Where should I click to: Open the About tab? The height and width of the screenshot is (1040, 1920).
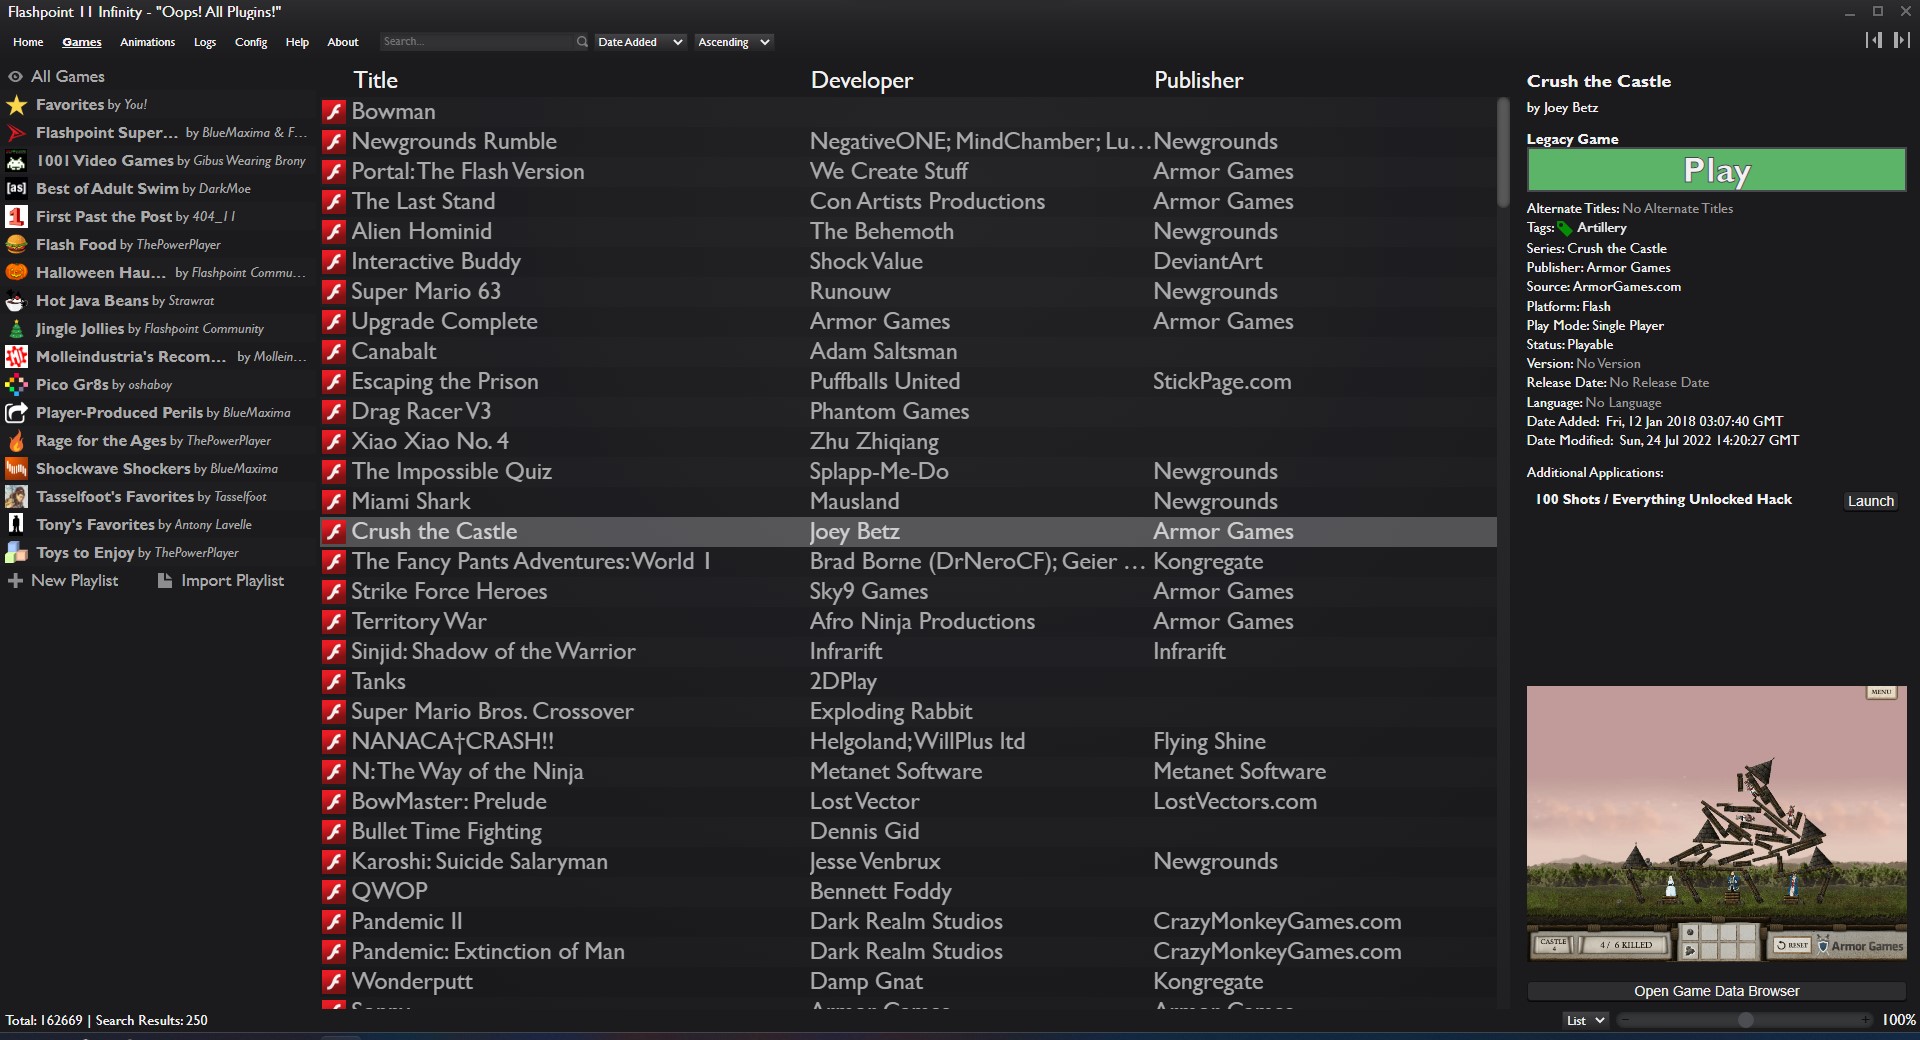(x=343, y=42)
